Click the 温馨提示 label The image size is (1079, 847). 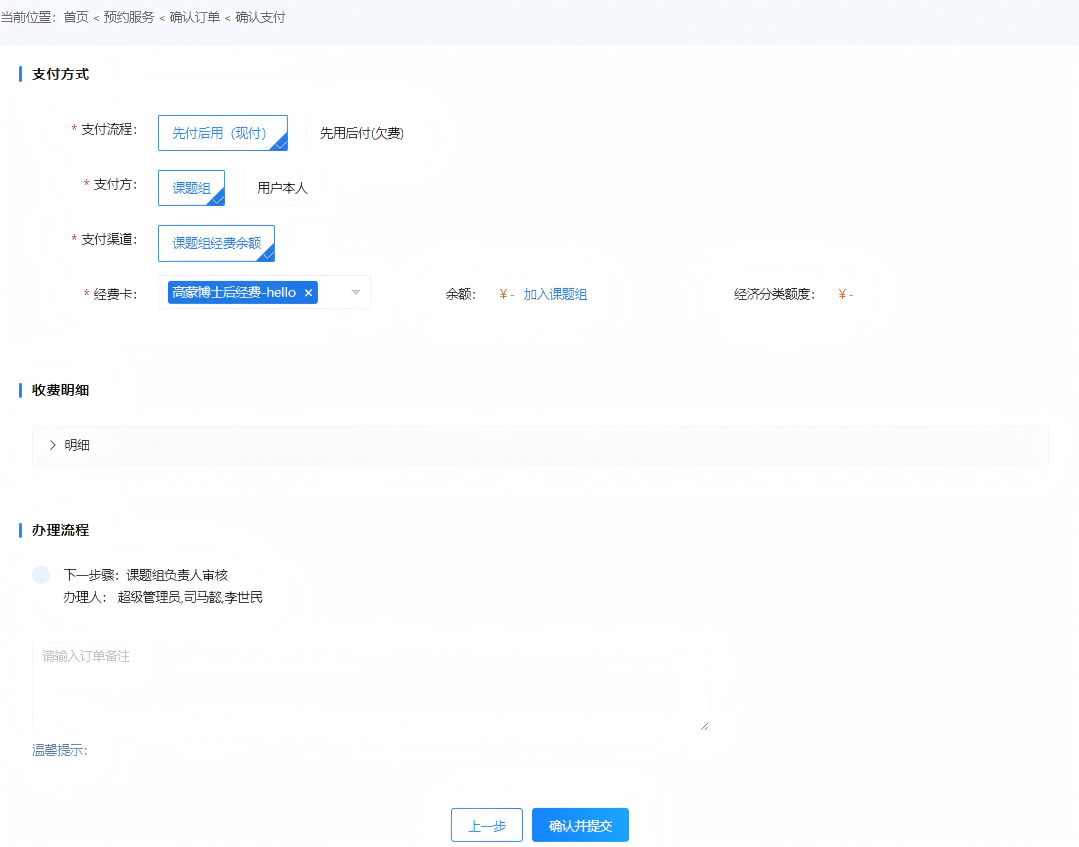pyautogui.click(x=59, y=750)
